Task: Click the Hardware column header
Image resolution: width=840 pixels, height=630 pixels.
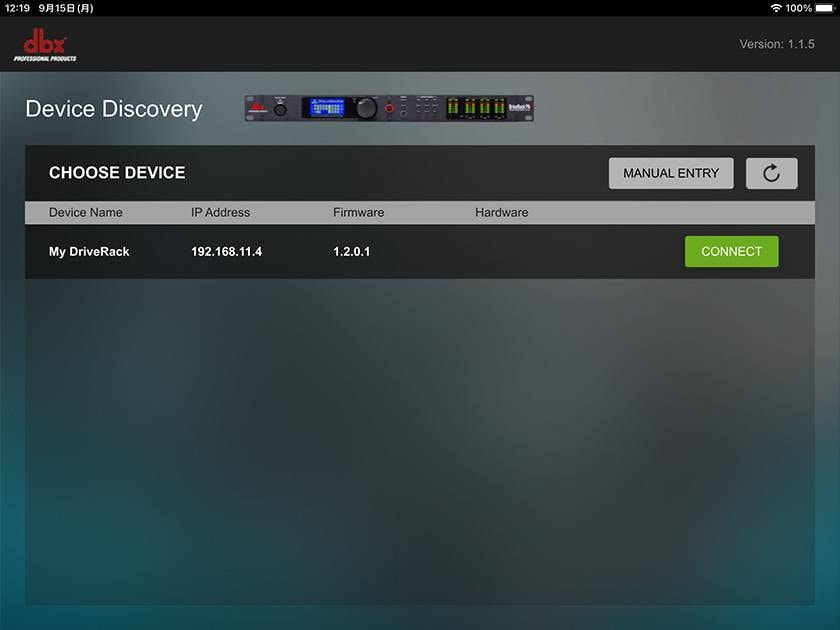Action: point(501,212)
